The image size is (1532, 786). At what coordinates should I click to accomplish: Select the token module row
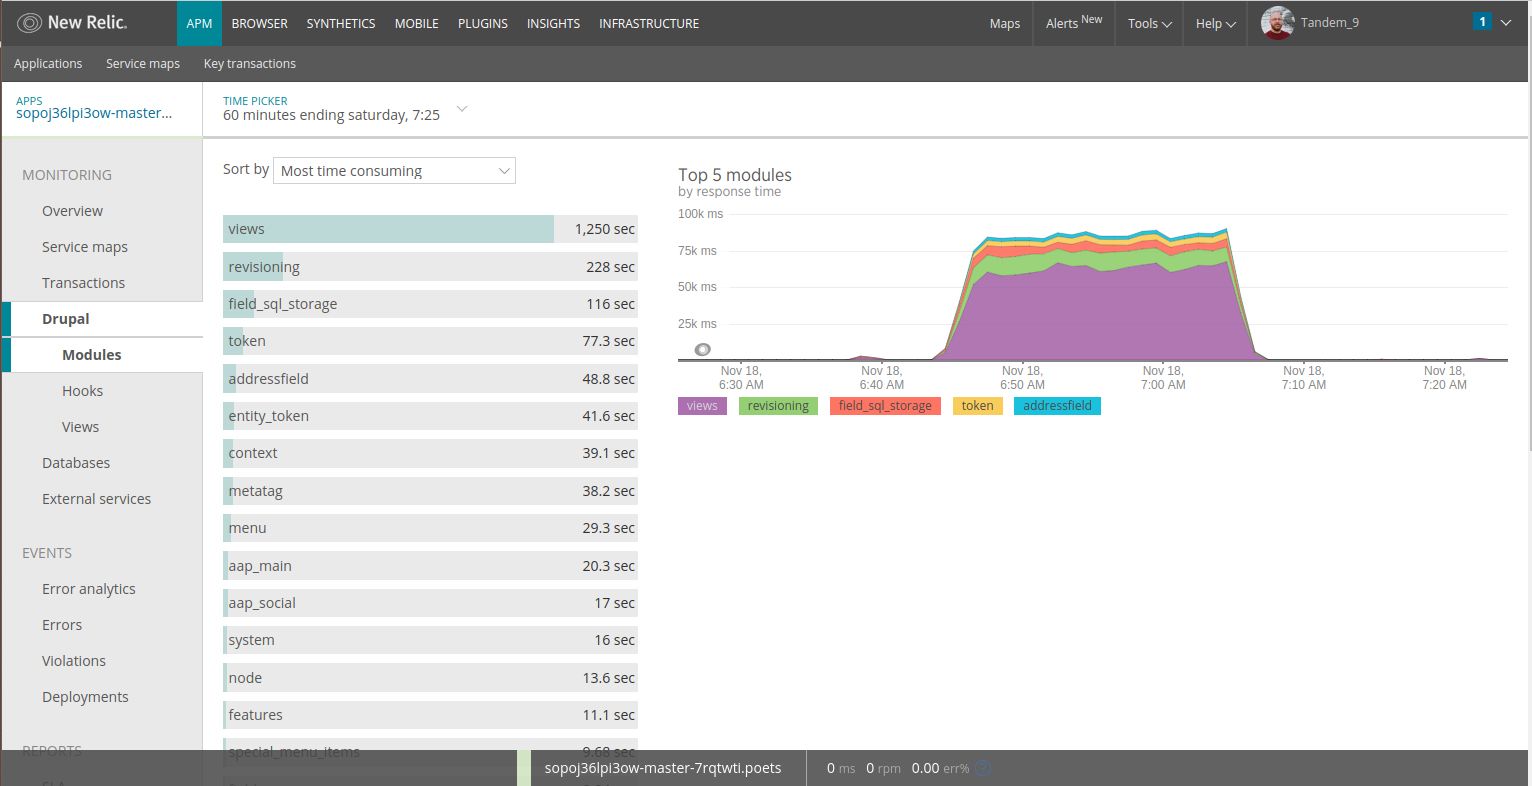pos(430,341)
